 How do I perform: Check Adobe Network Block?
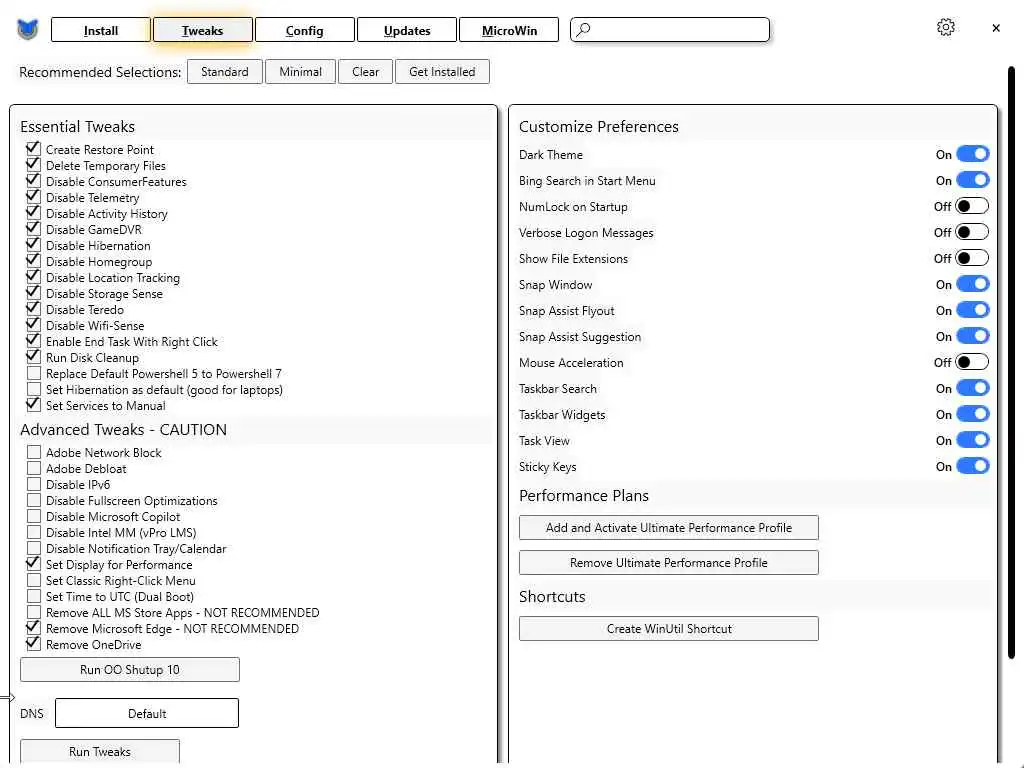[33, 452]
